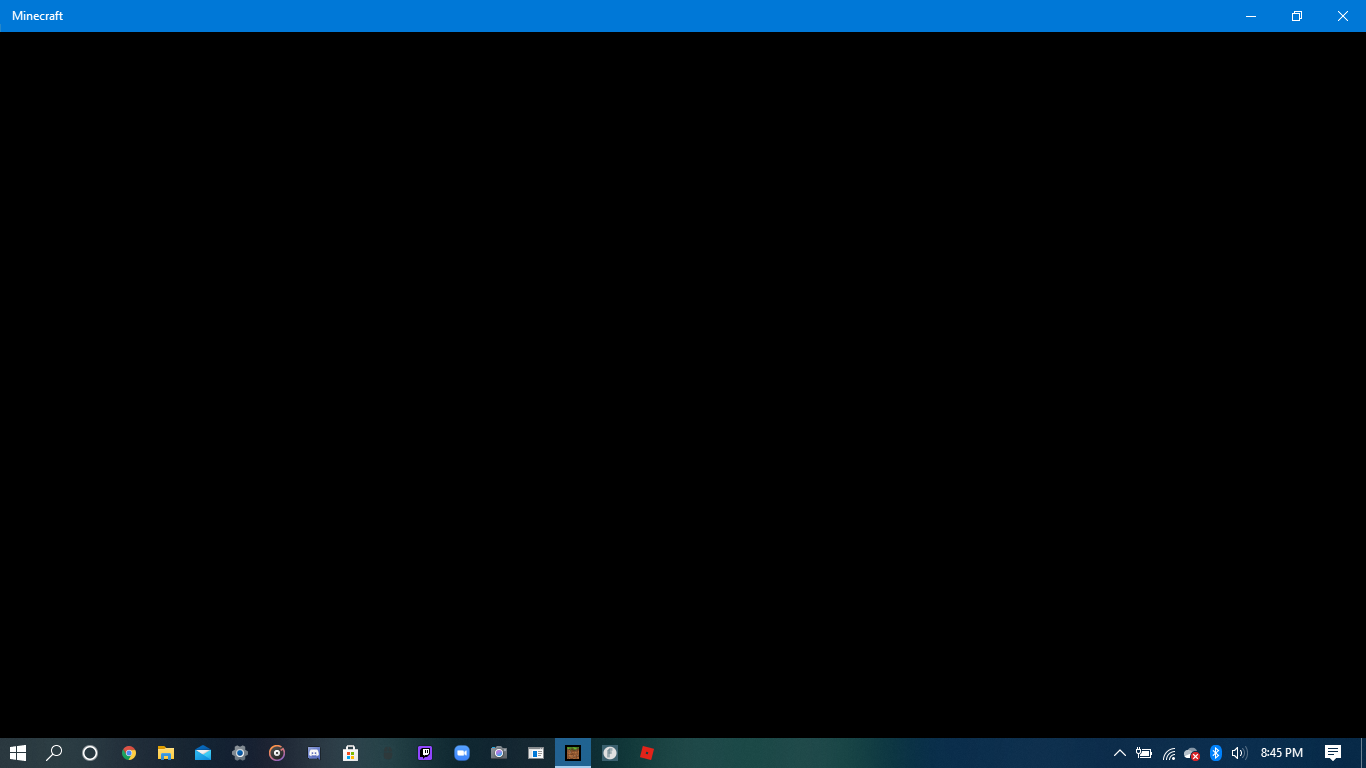Open the Microsoft Store shopping bag icon
This screenshot has width=1366, height=768.
[x=351, y=753]
